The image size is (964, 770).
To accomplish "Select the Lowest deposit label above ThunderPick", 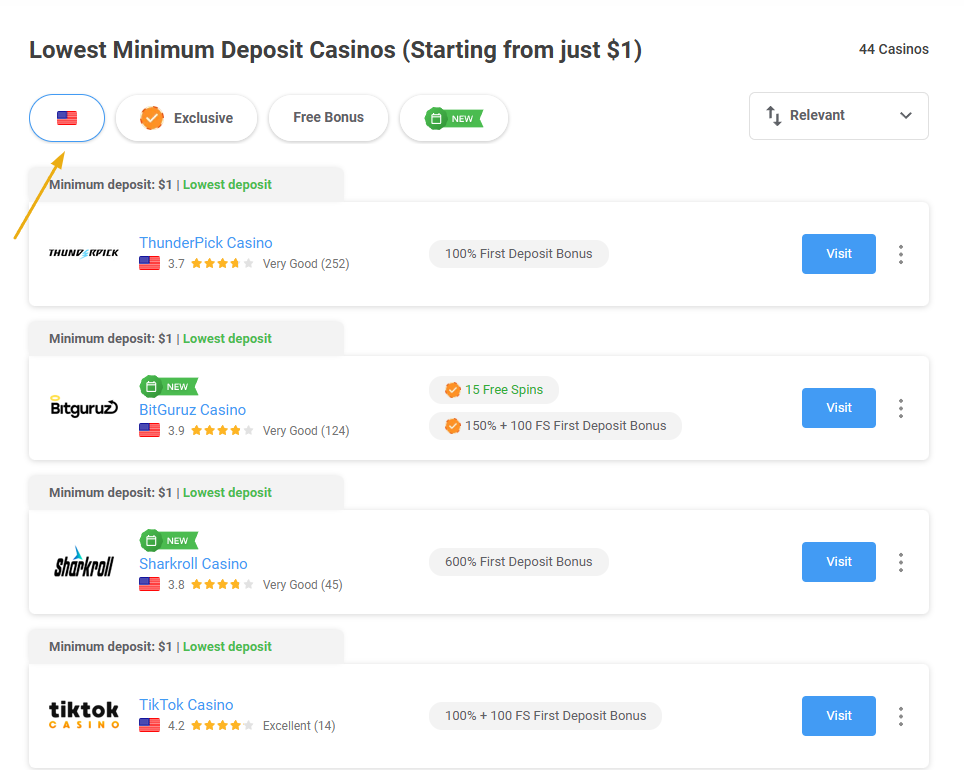I will (226, 184).
